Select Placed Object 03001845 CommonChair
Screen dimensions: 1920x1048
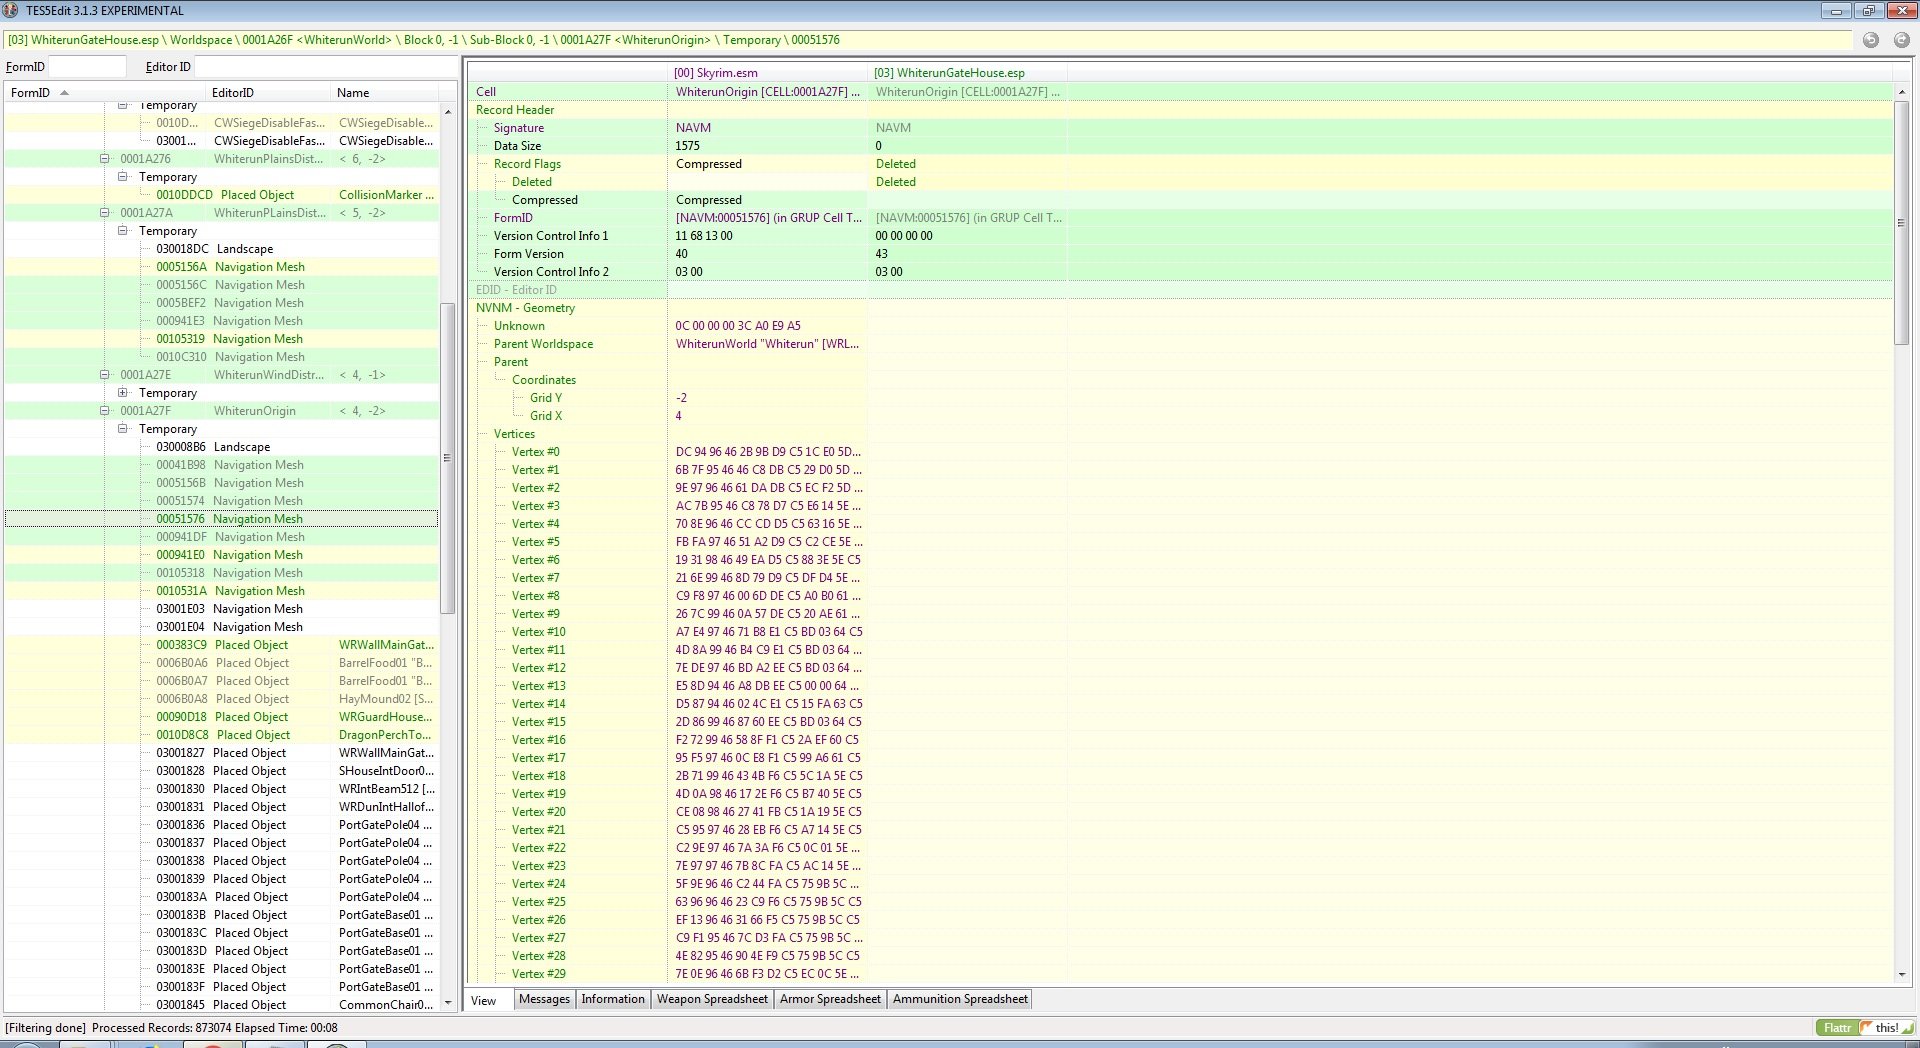221,1005
